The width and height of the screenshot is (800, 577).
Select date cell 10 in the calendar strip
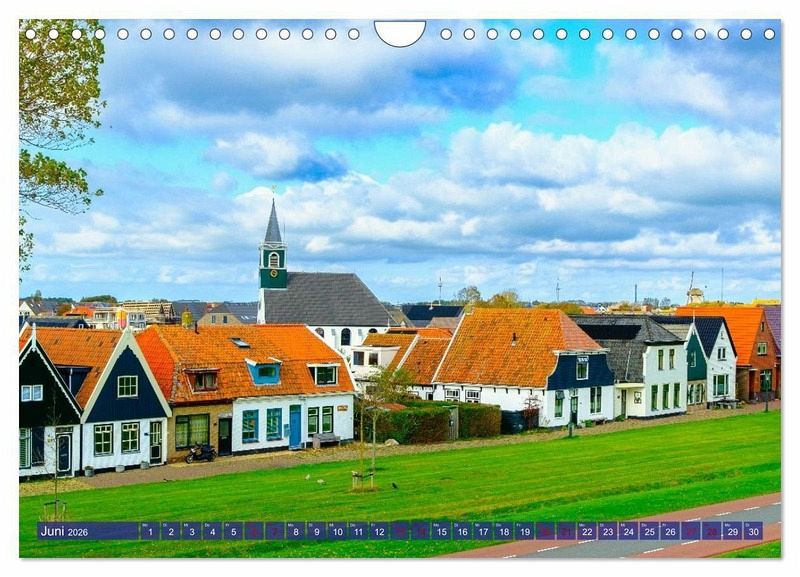337,531
